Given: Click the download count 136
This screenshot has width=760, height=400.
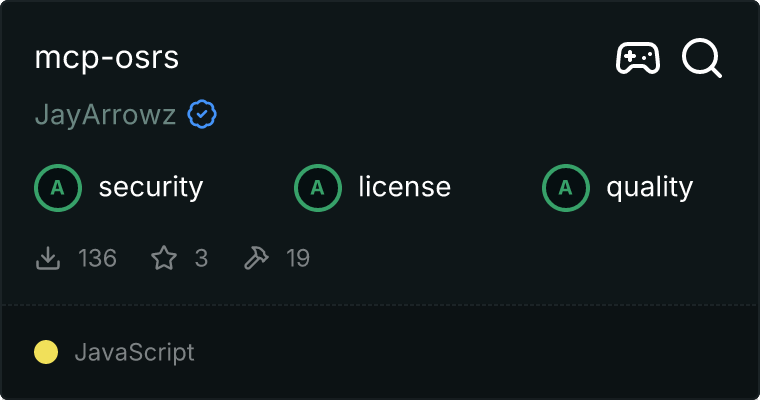Looking at the screenshot, I should tap(97, 259).
